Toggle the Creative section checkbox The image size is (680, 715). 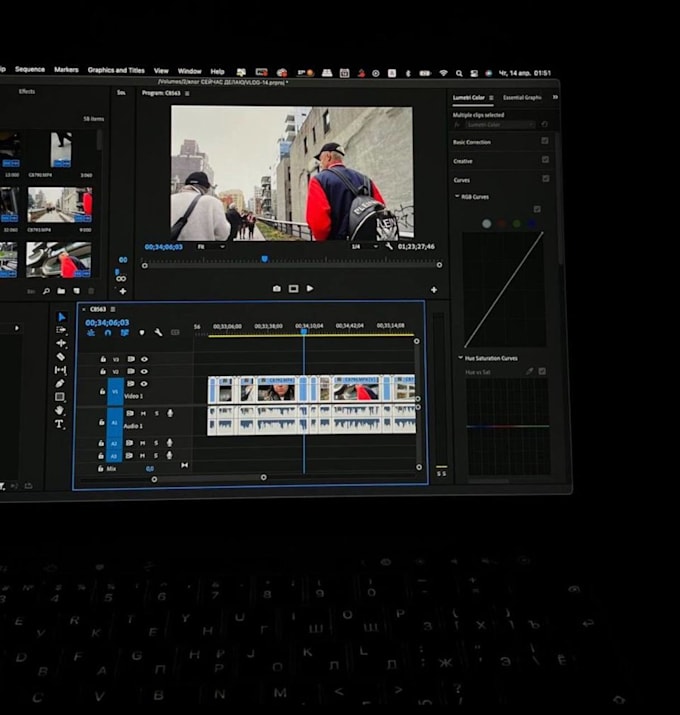(545, 160)
